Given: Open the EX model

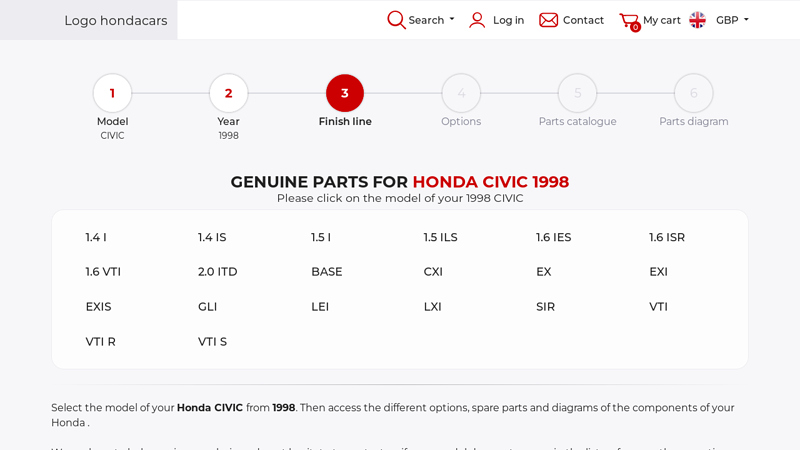Looking at the screenshot, I should coord(544,272).
